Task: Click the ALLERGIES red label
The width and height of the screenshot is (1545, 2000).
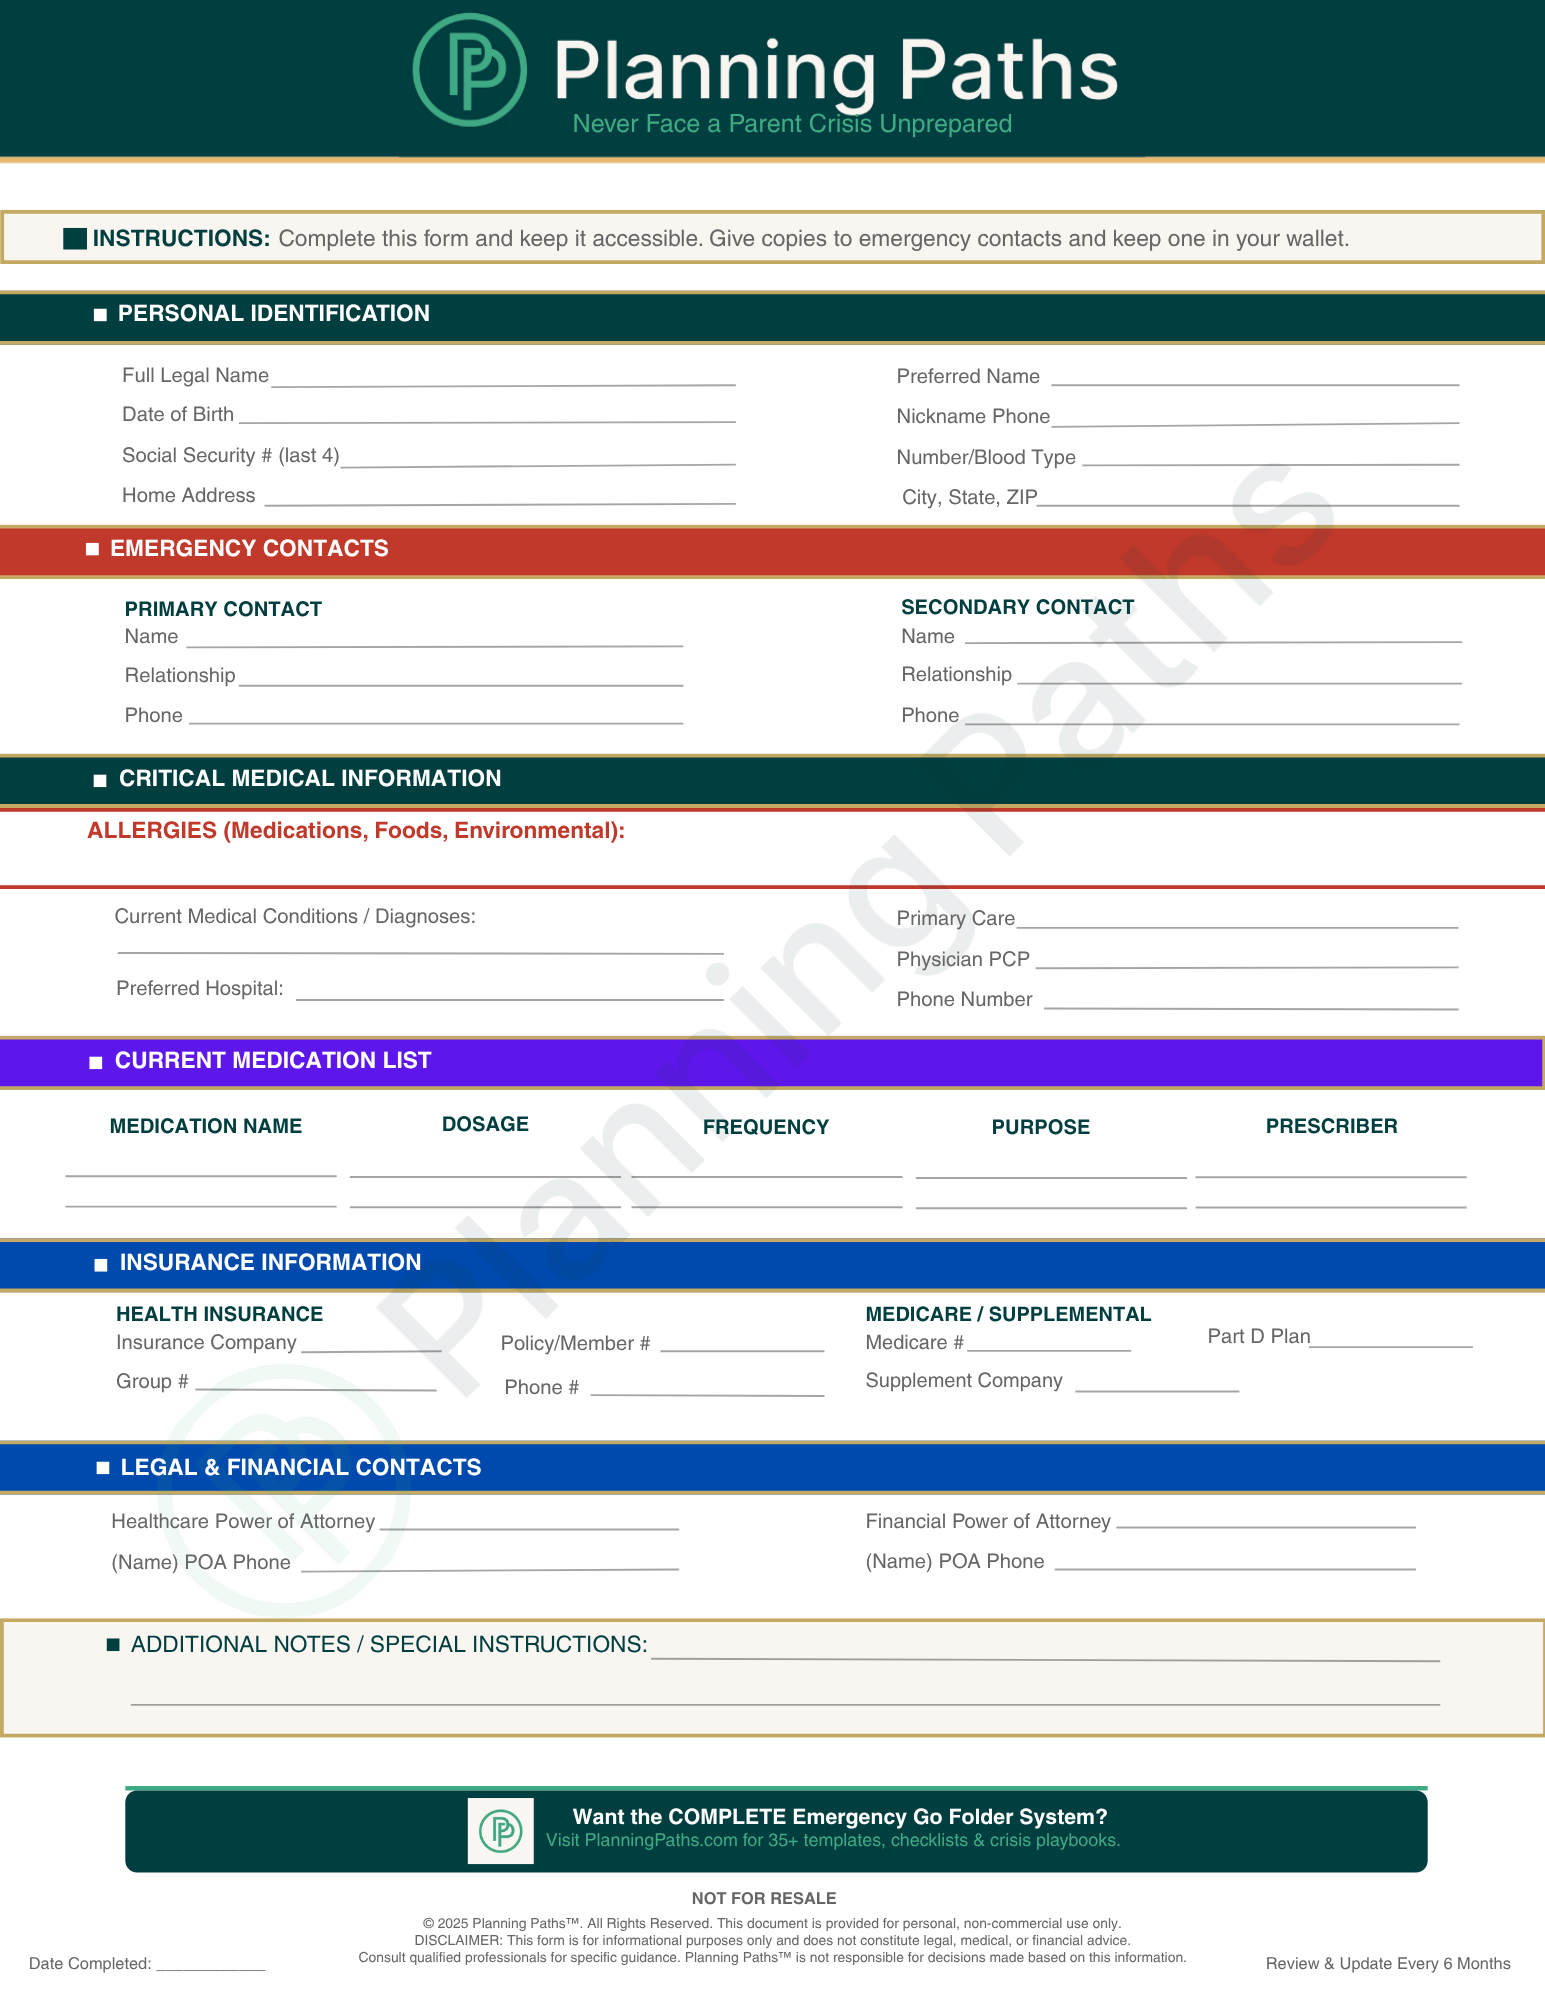Action: (356, 831)
